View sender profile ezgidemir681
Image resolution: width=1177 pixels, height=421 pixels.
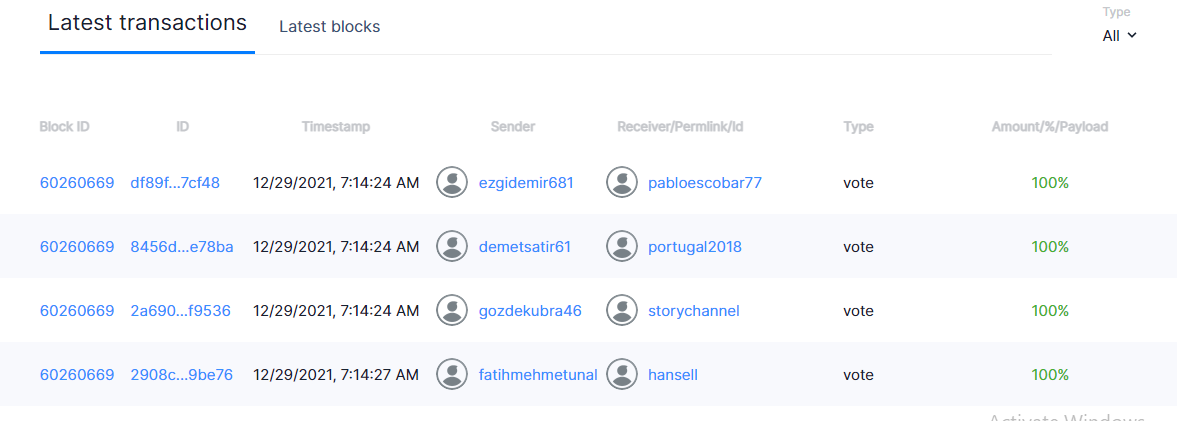(x=526, y=183)
